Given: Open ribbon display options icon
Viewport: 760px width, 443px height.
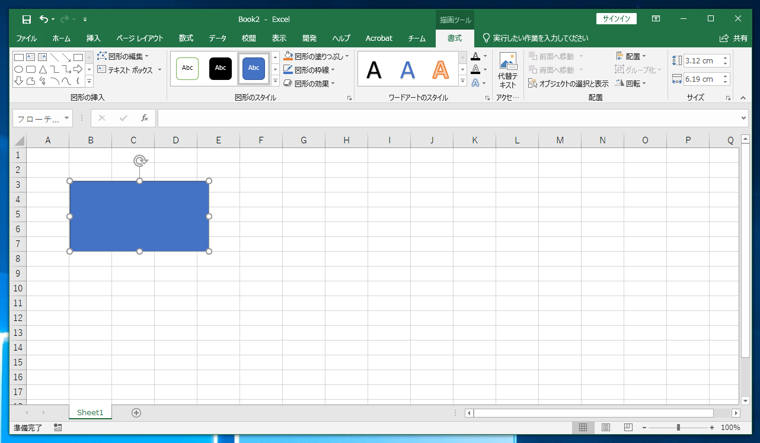Looking at the screenshot, I should tap(656, 19).
